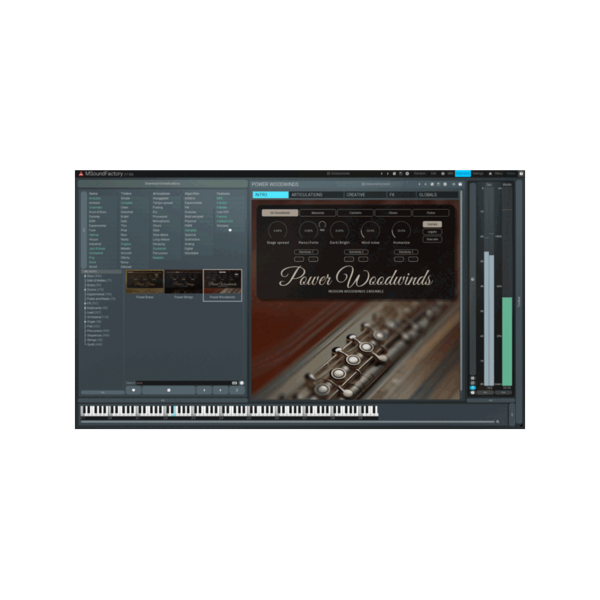Select the Staccato articulation button
The width and height of the screenshot is (600, 600).
[x=432, y=239]
